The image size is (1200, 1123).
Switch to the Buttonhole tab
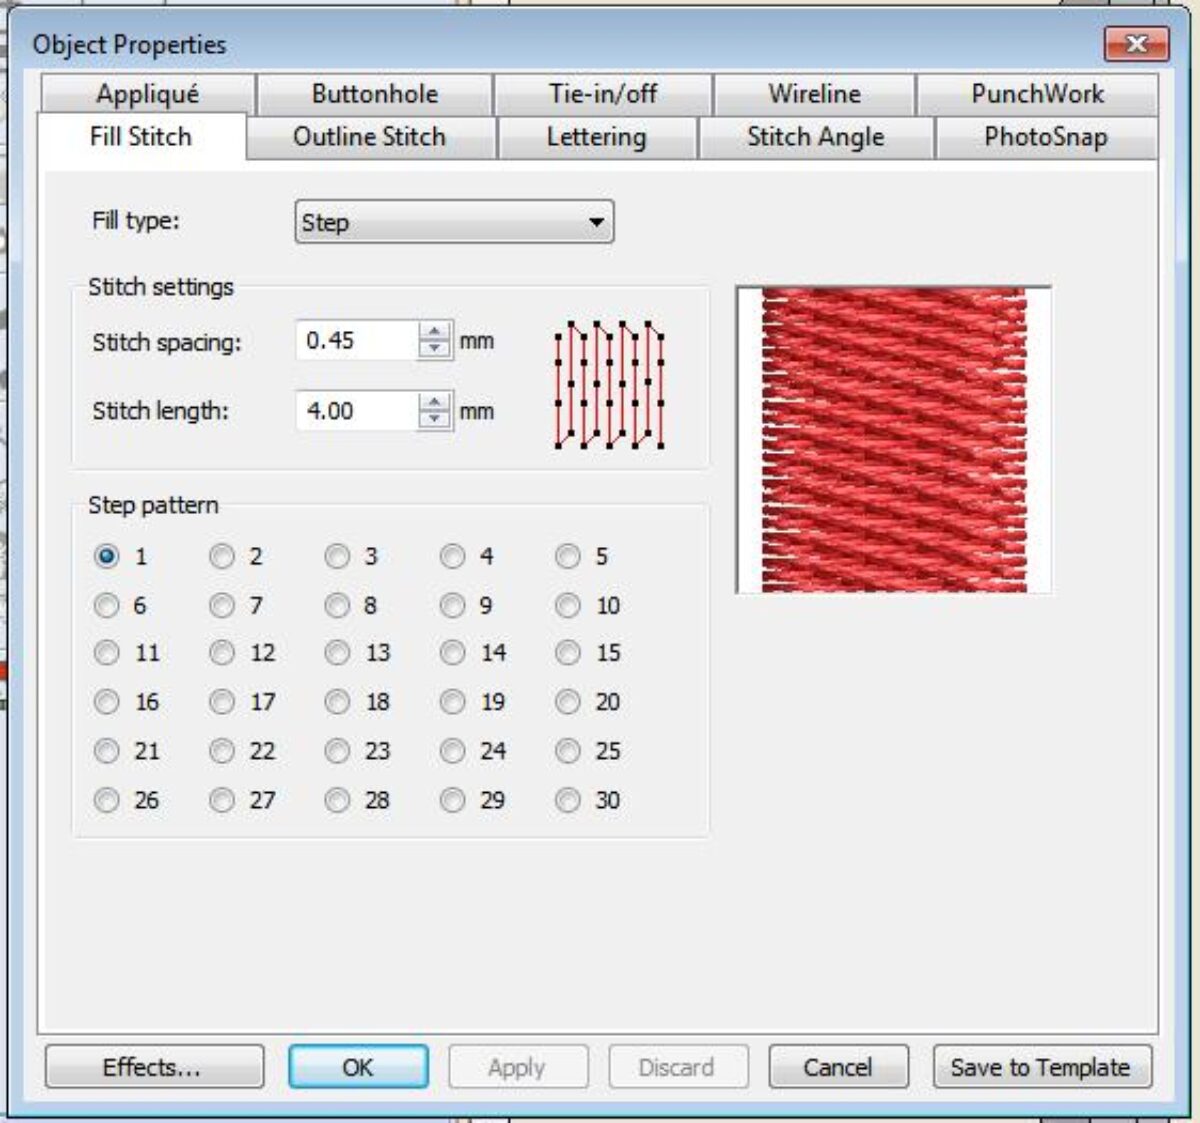375,94
